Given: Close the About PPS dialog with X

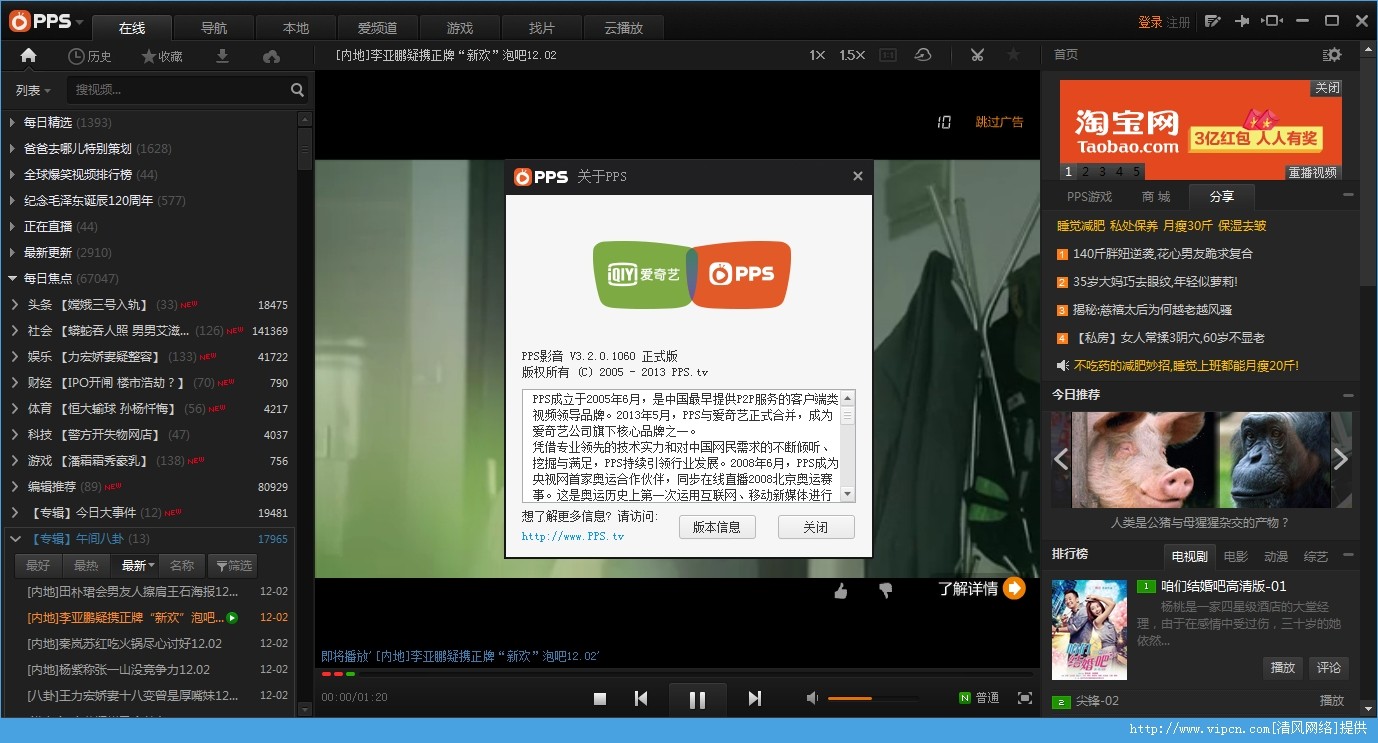Looking at the screenshot, I should [x=857, y=176].
